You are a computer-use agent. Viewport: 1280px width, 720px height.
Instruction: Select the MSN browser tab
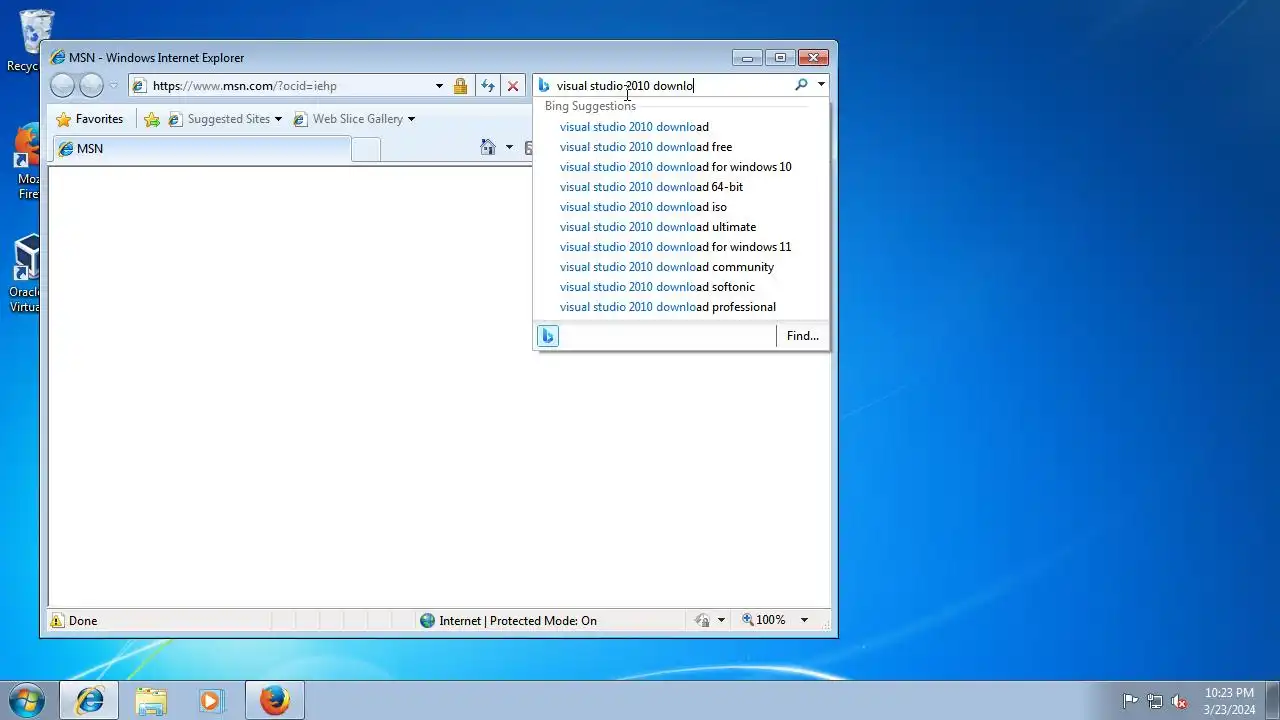pyautogui.click(x=201, y=149)
